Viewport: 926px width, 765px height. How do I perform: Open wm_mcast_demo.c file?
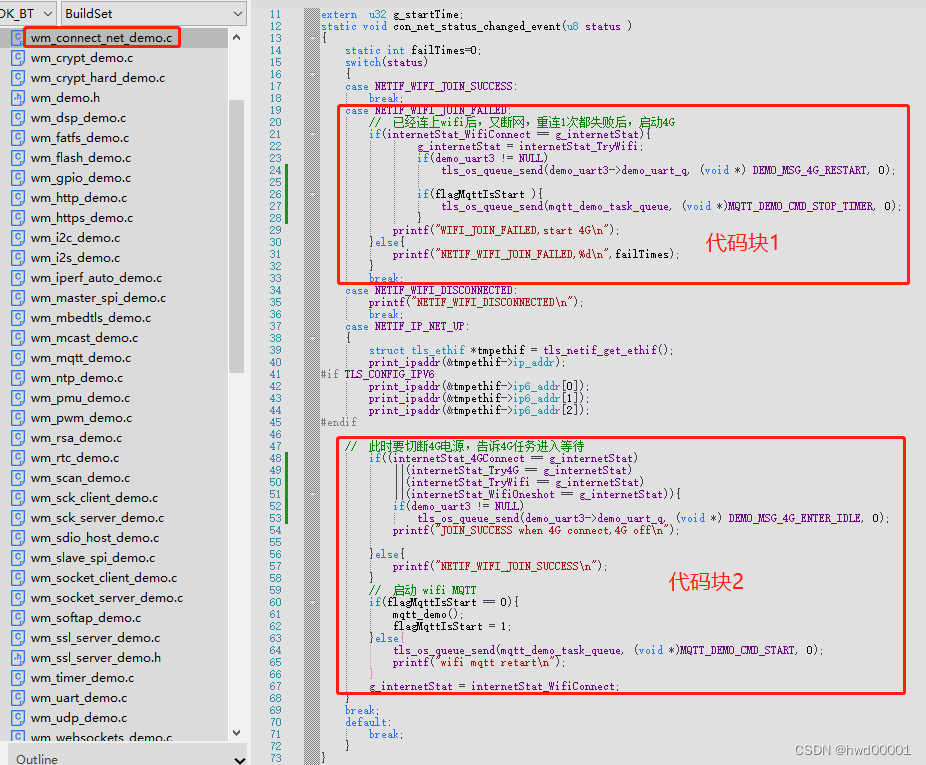tap(84, 338)
